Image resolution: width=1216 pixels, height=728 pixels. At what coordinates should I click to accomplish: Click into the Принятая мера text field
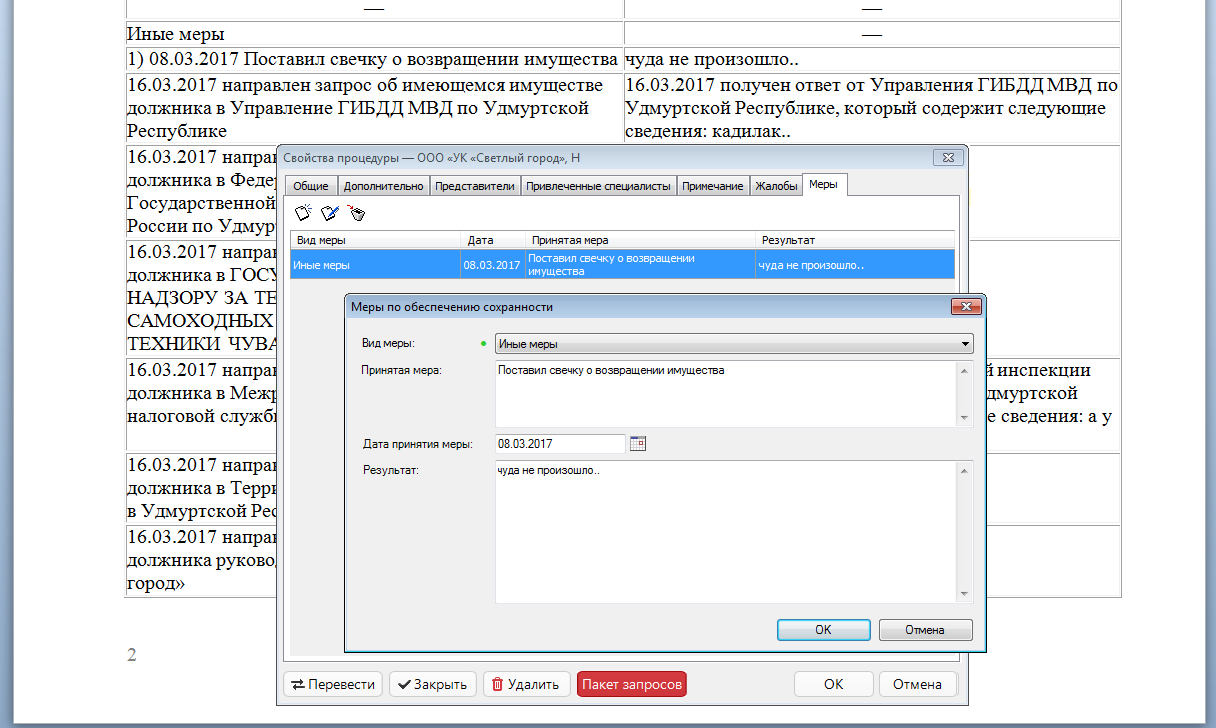click(725, 393)
